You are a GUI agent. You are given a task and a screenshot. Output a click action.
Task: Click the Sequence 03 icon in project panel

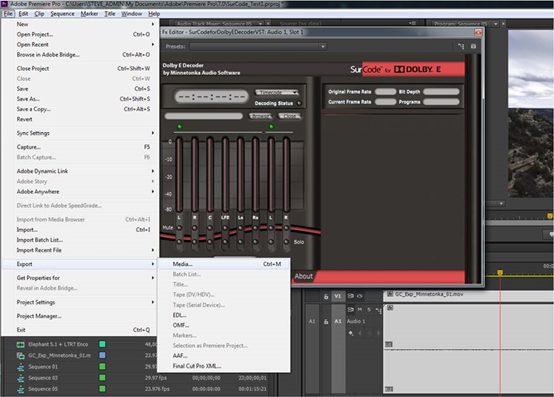(x=20, y=378)
